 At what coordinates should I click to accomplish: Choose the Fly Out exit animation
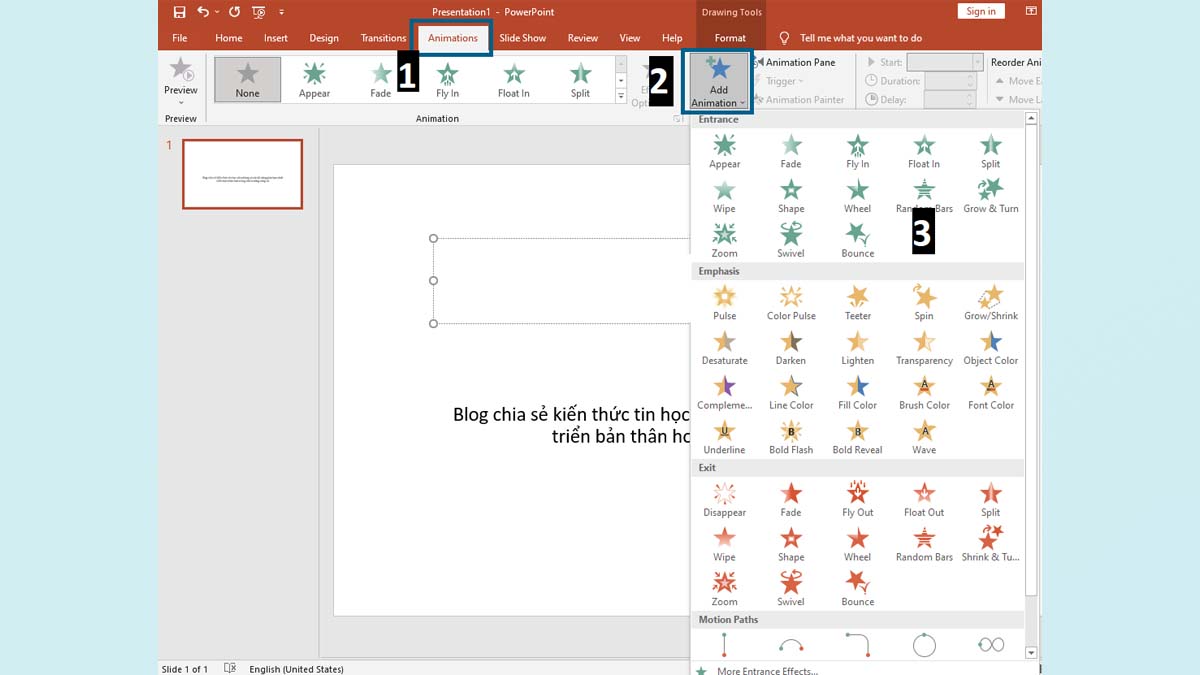[x=857, y=497]
